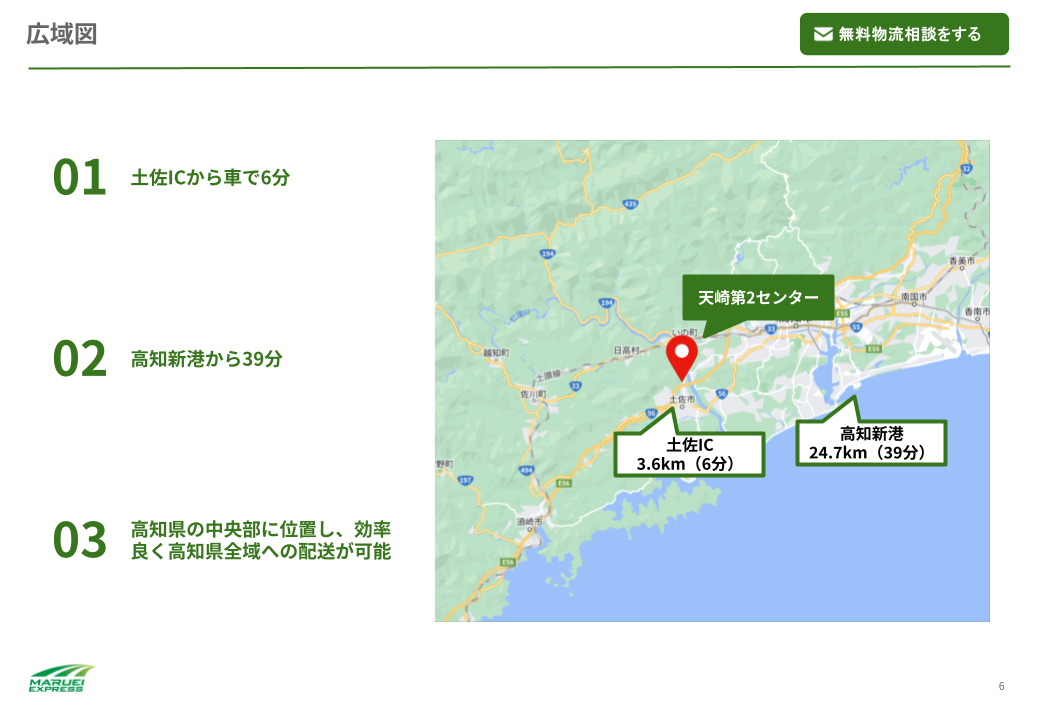Click the 須崎市 city marker on the map
Screen dimensions: 1039x719
pos(529,522)
